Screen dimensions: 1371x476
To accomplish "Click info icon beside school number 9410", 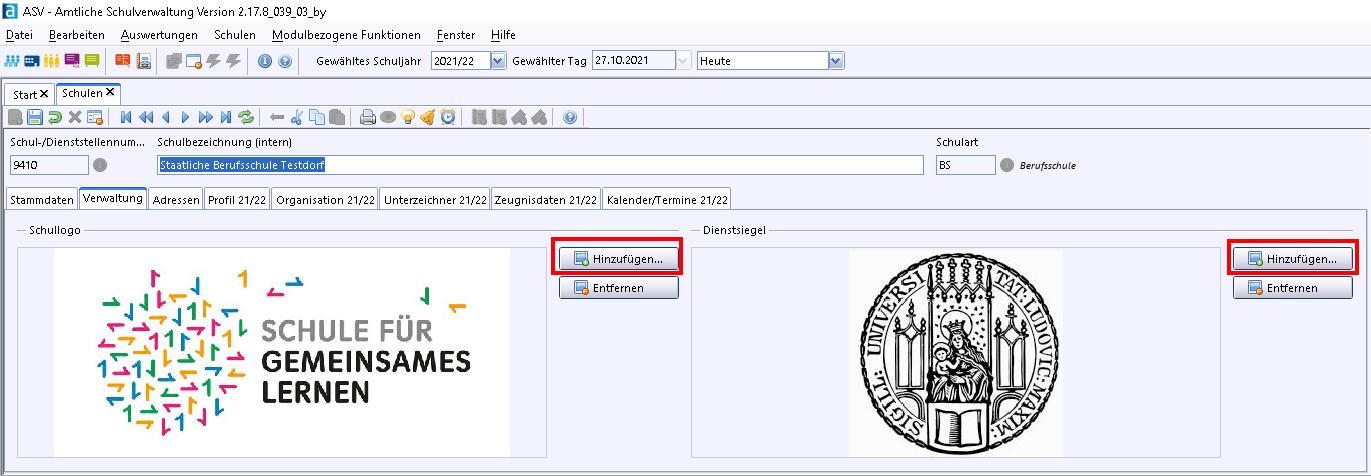I will point(100,165).
